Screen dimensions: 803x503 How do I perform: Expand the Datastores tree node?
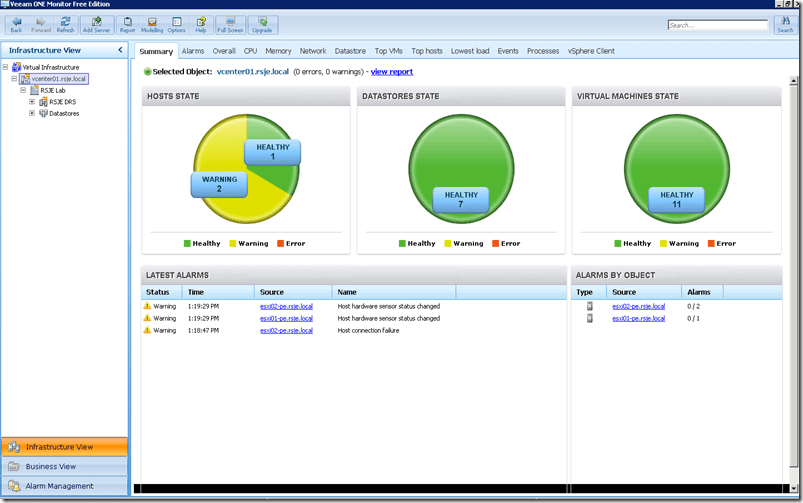coord(32,113)
